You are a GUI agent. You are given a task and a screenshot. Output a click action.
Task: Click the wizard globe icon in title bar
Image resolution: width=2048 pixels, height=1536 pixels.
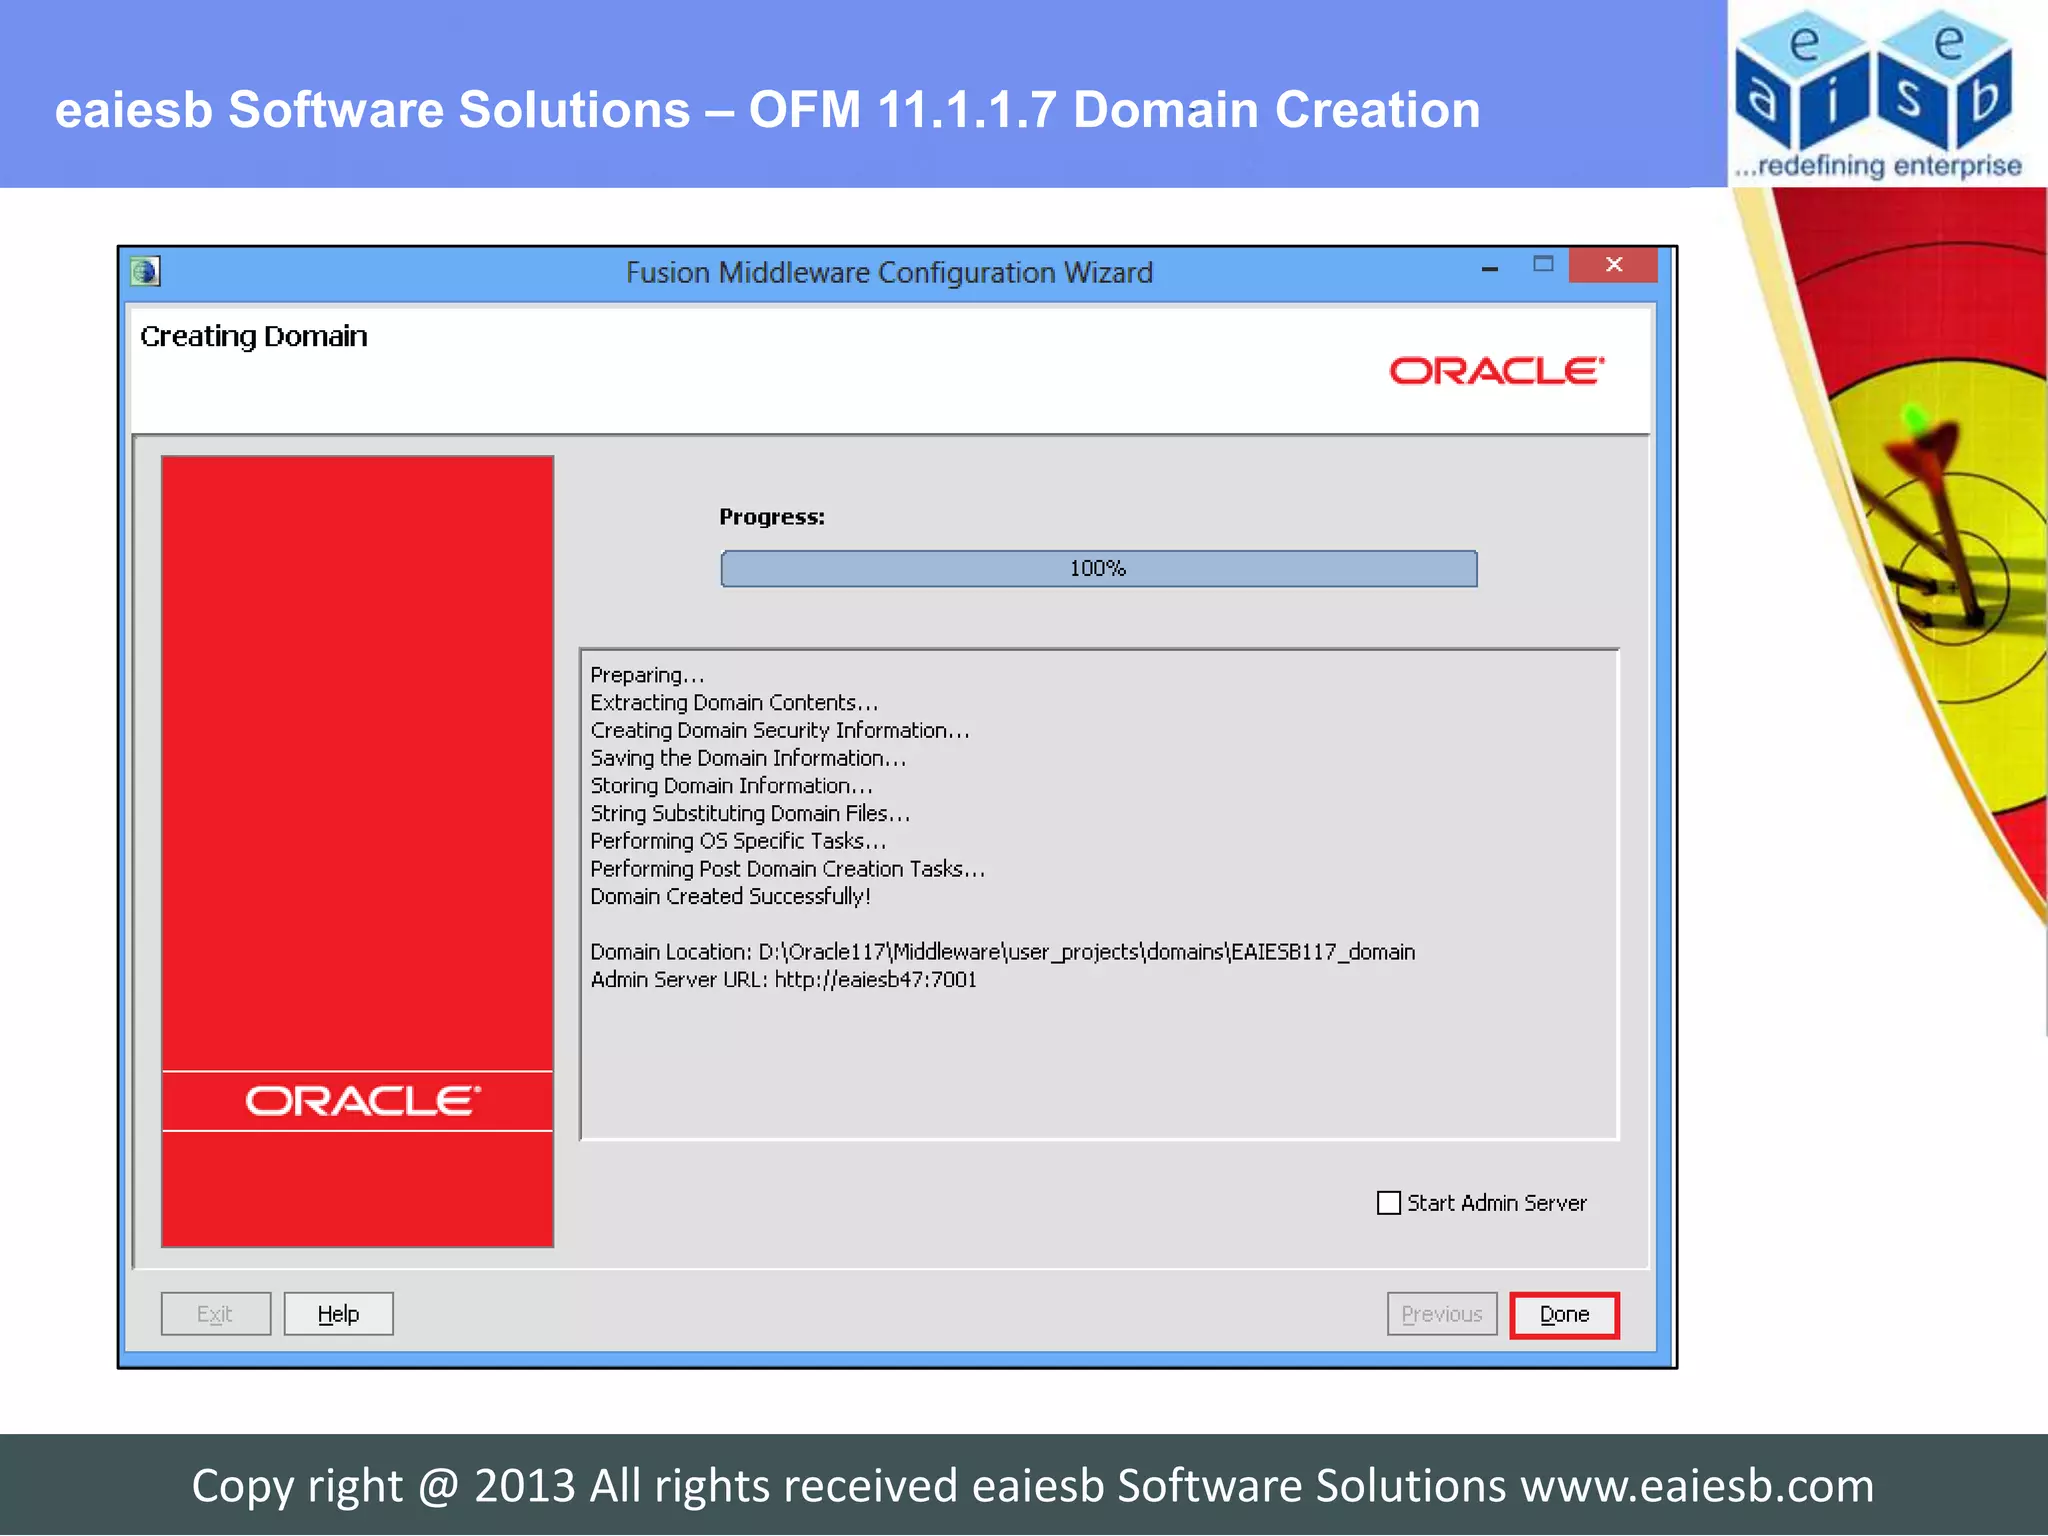point(145,271)
